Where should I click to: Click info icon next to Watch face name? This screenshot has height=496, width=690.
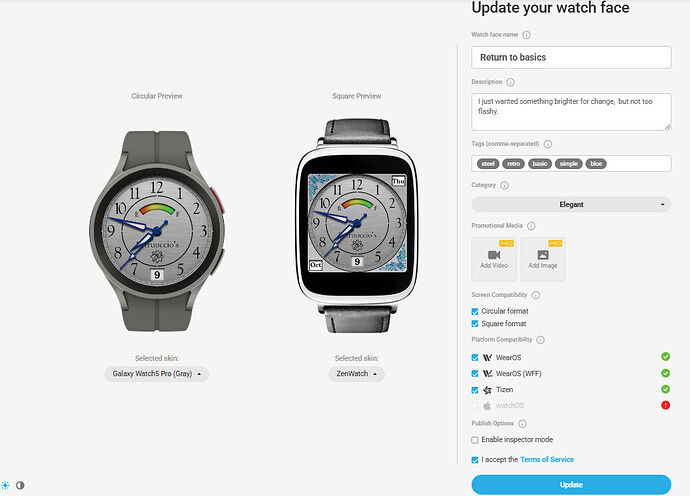point(526,35)
